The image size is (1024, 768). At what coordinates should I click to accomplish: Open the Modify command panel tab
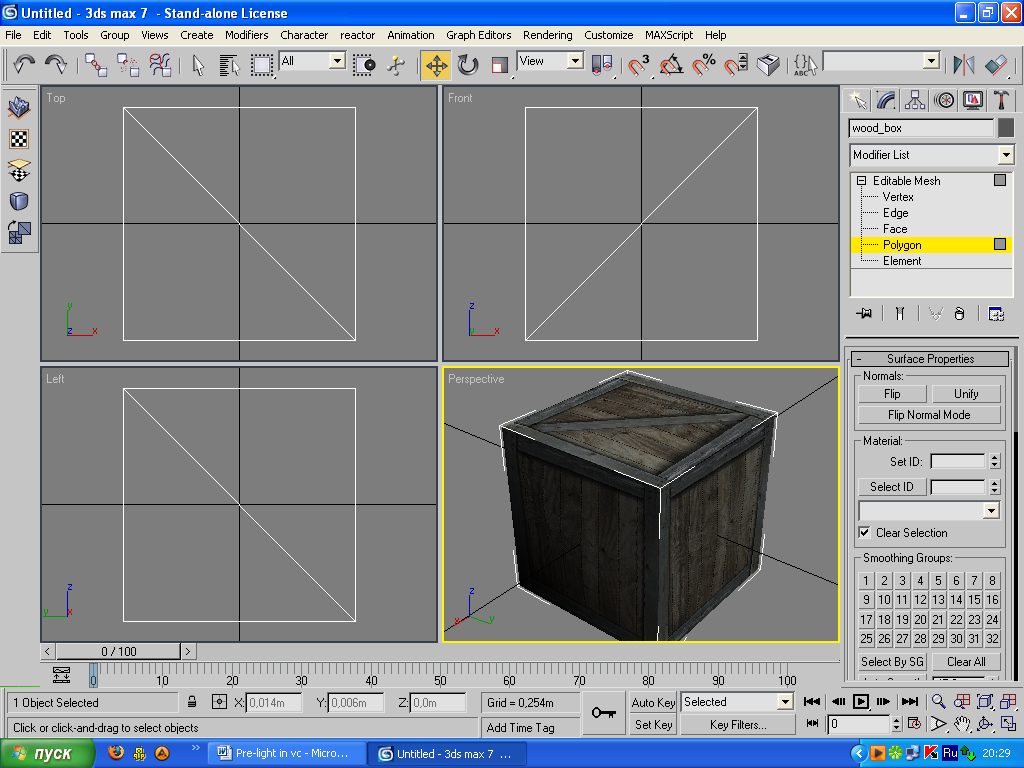point(886,100)
